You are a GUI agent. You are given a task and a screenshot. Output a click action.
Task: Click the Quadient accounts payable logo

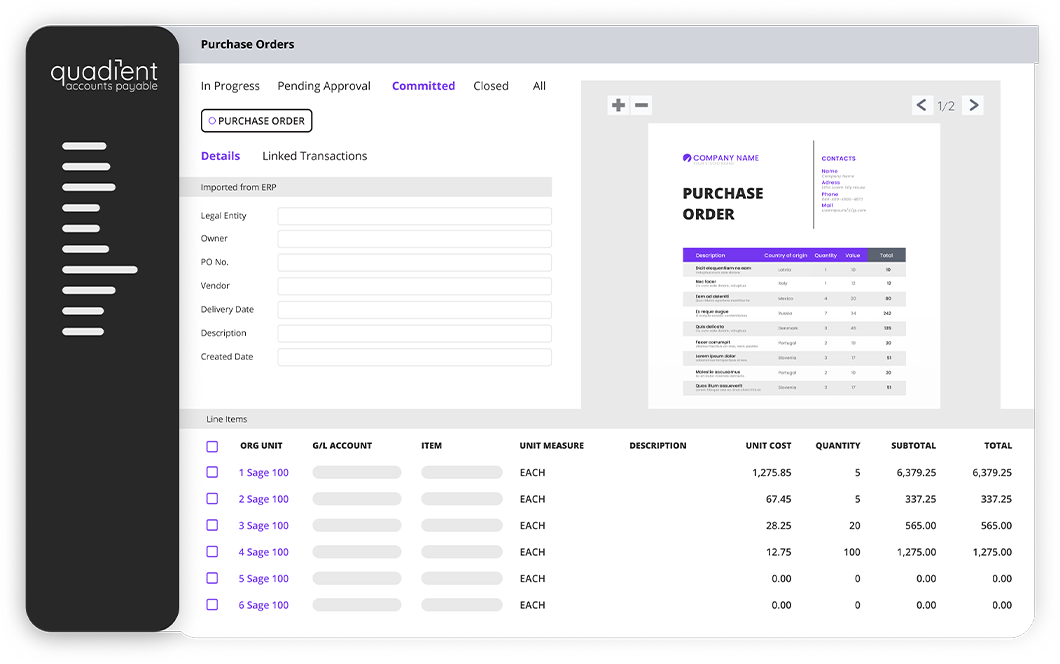[104, 75]
